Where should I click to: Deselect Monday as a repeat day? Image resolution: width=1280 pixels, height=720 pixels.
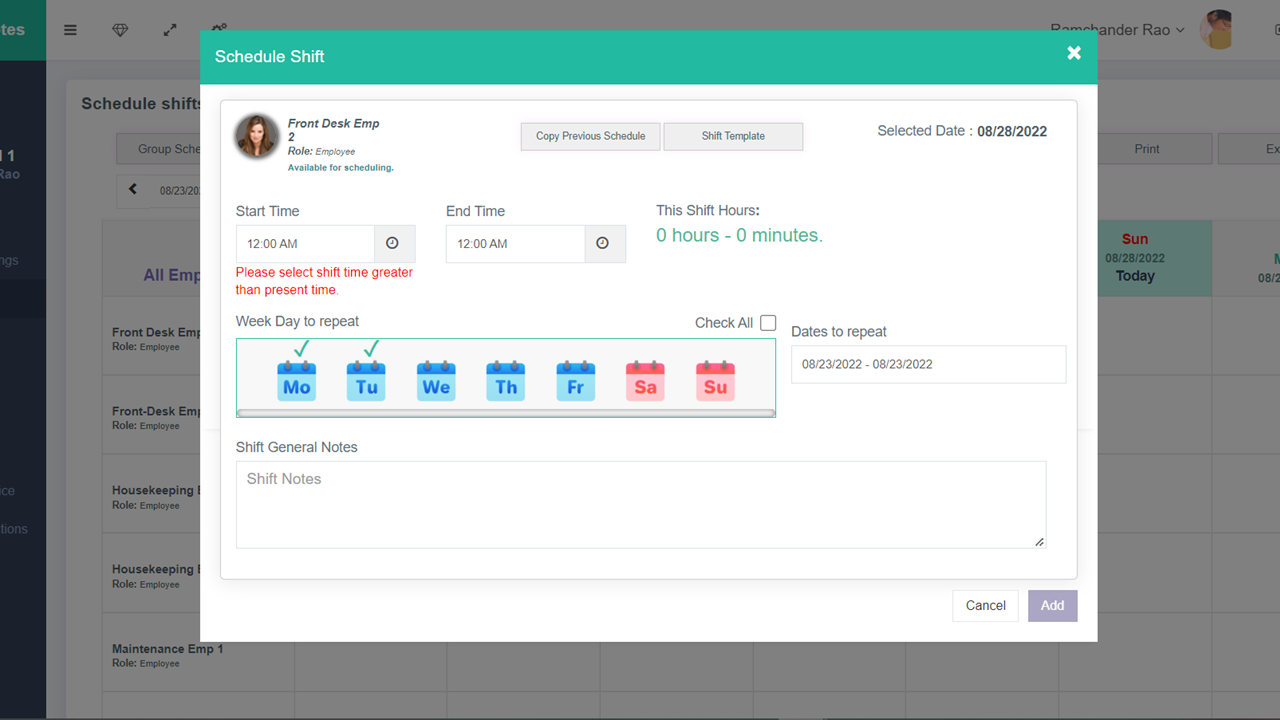[x=296, y=378]
